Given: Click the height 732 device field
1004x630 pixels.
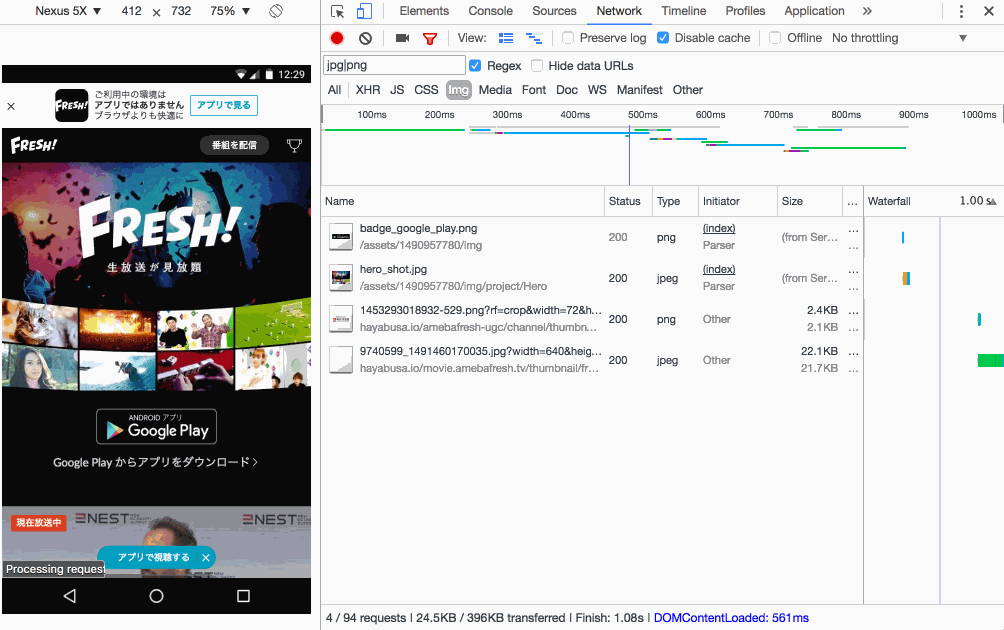Looking at the screenshot, I should point(181,11).
